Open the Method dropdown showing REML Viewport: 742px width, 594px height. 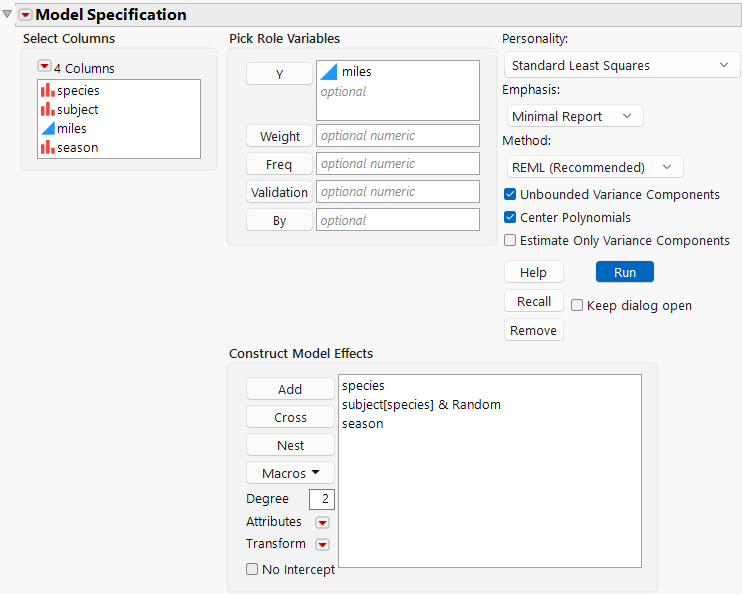(x=594, y=168)
